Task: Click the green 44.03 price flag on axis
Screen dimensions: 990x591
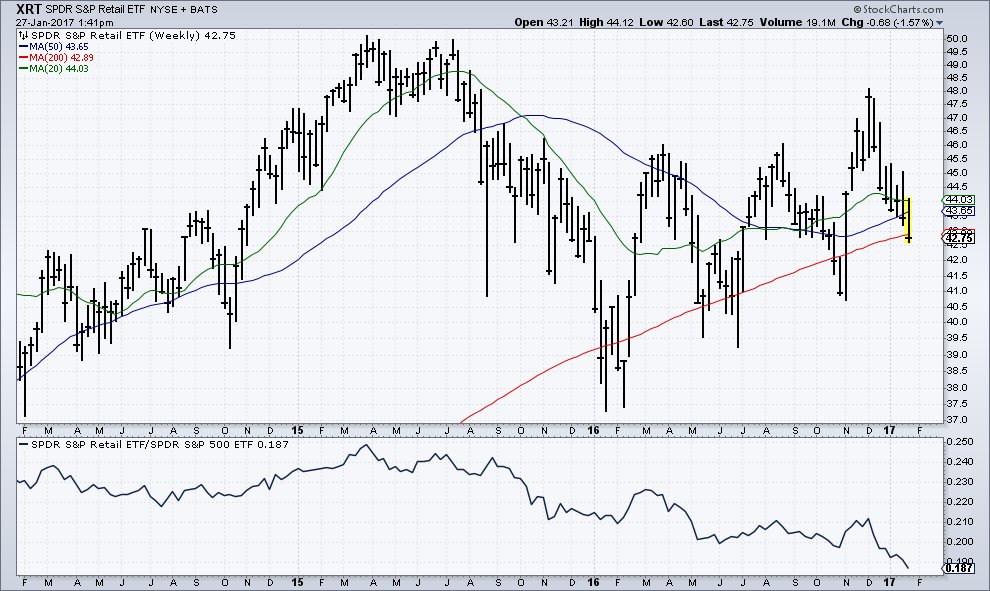Action: point(958,200)
